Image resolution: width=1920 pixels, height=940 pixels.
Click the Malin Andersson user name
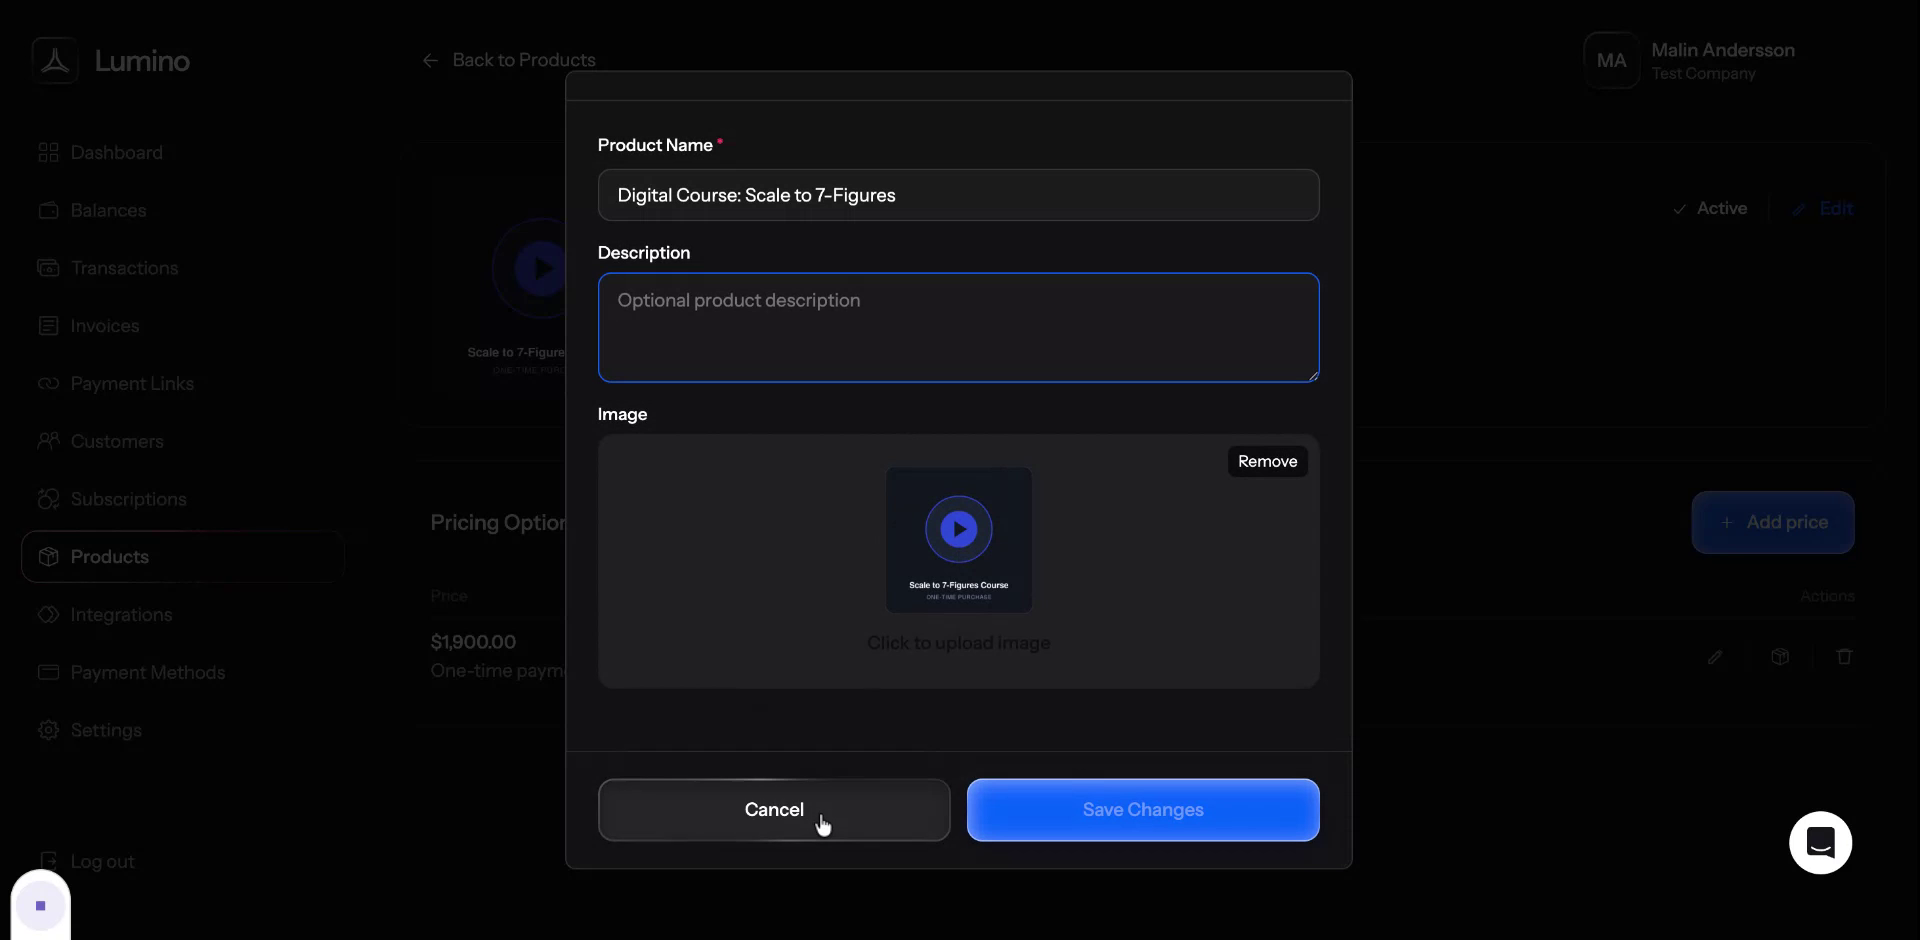(1723, 50)
